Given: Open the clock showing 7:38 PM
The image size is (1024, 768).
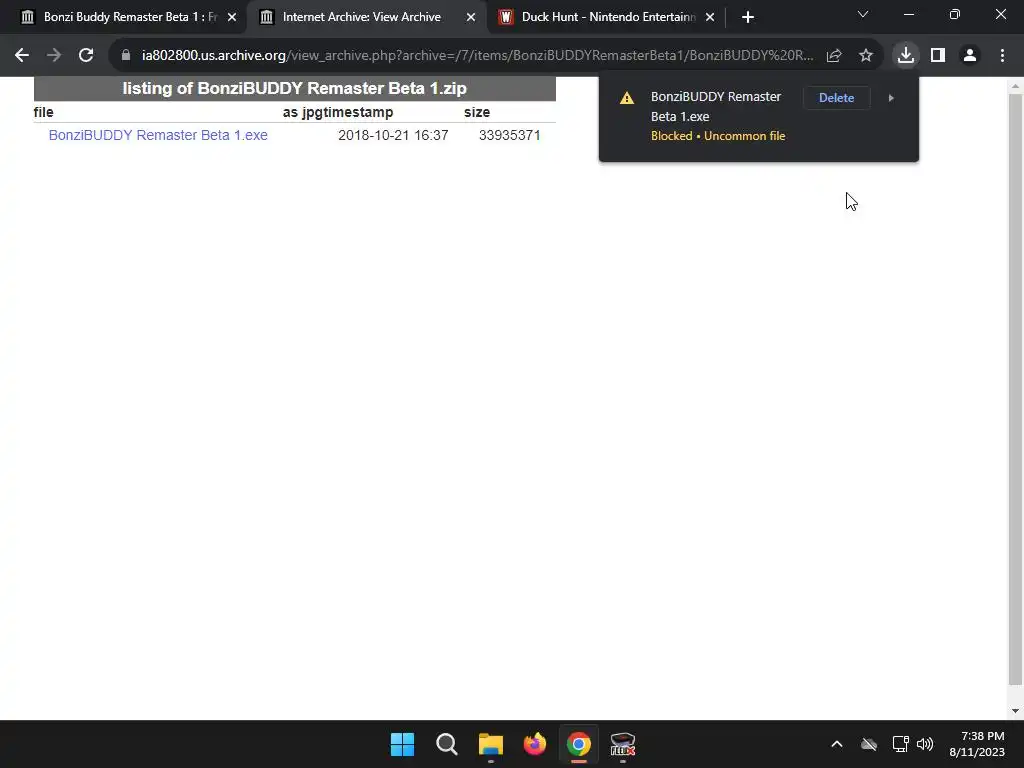Looking at the screenshot, I should point(977,744).
